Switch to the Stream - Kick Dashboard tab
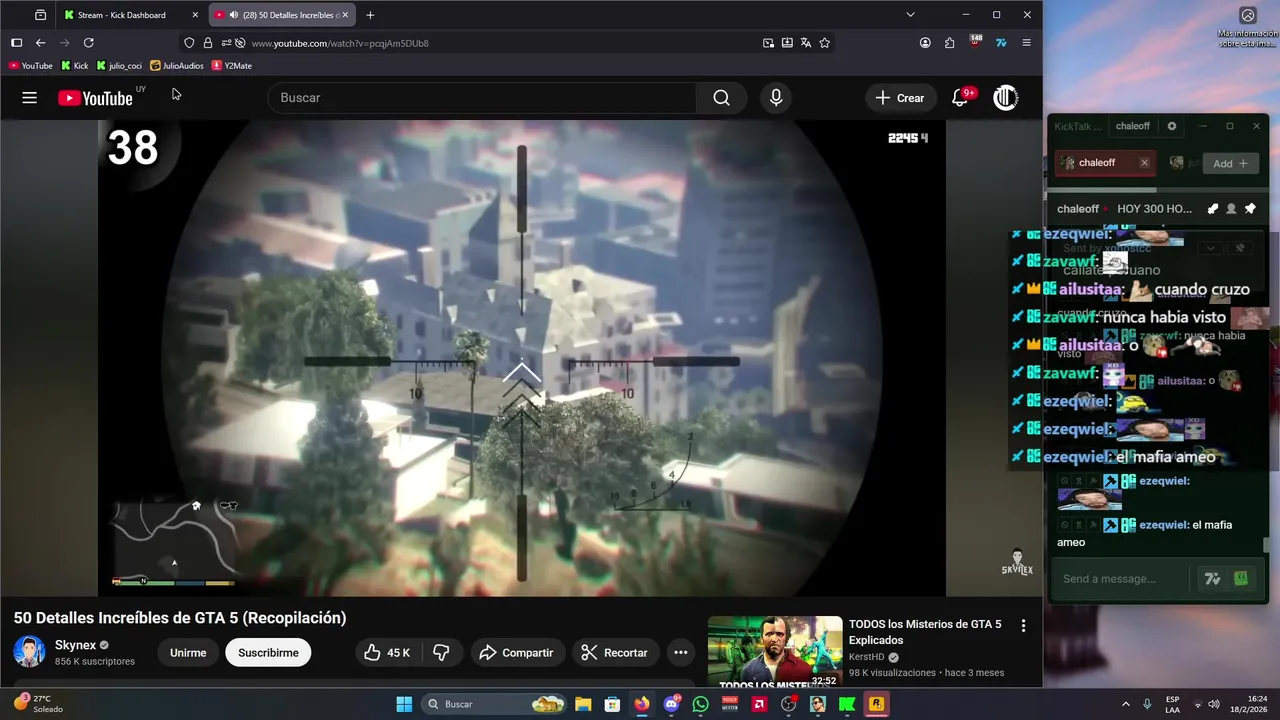Viewport: 1280px width, 720px height. pyautogui.click(x=131, y=15)
